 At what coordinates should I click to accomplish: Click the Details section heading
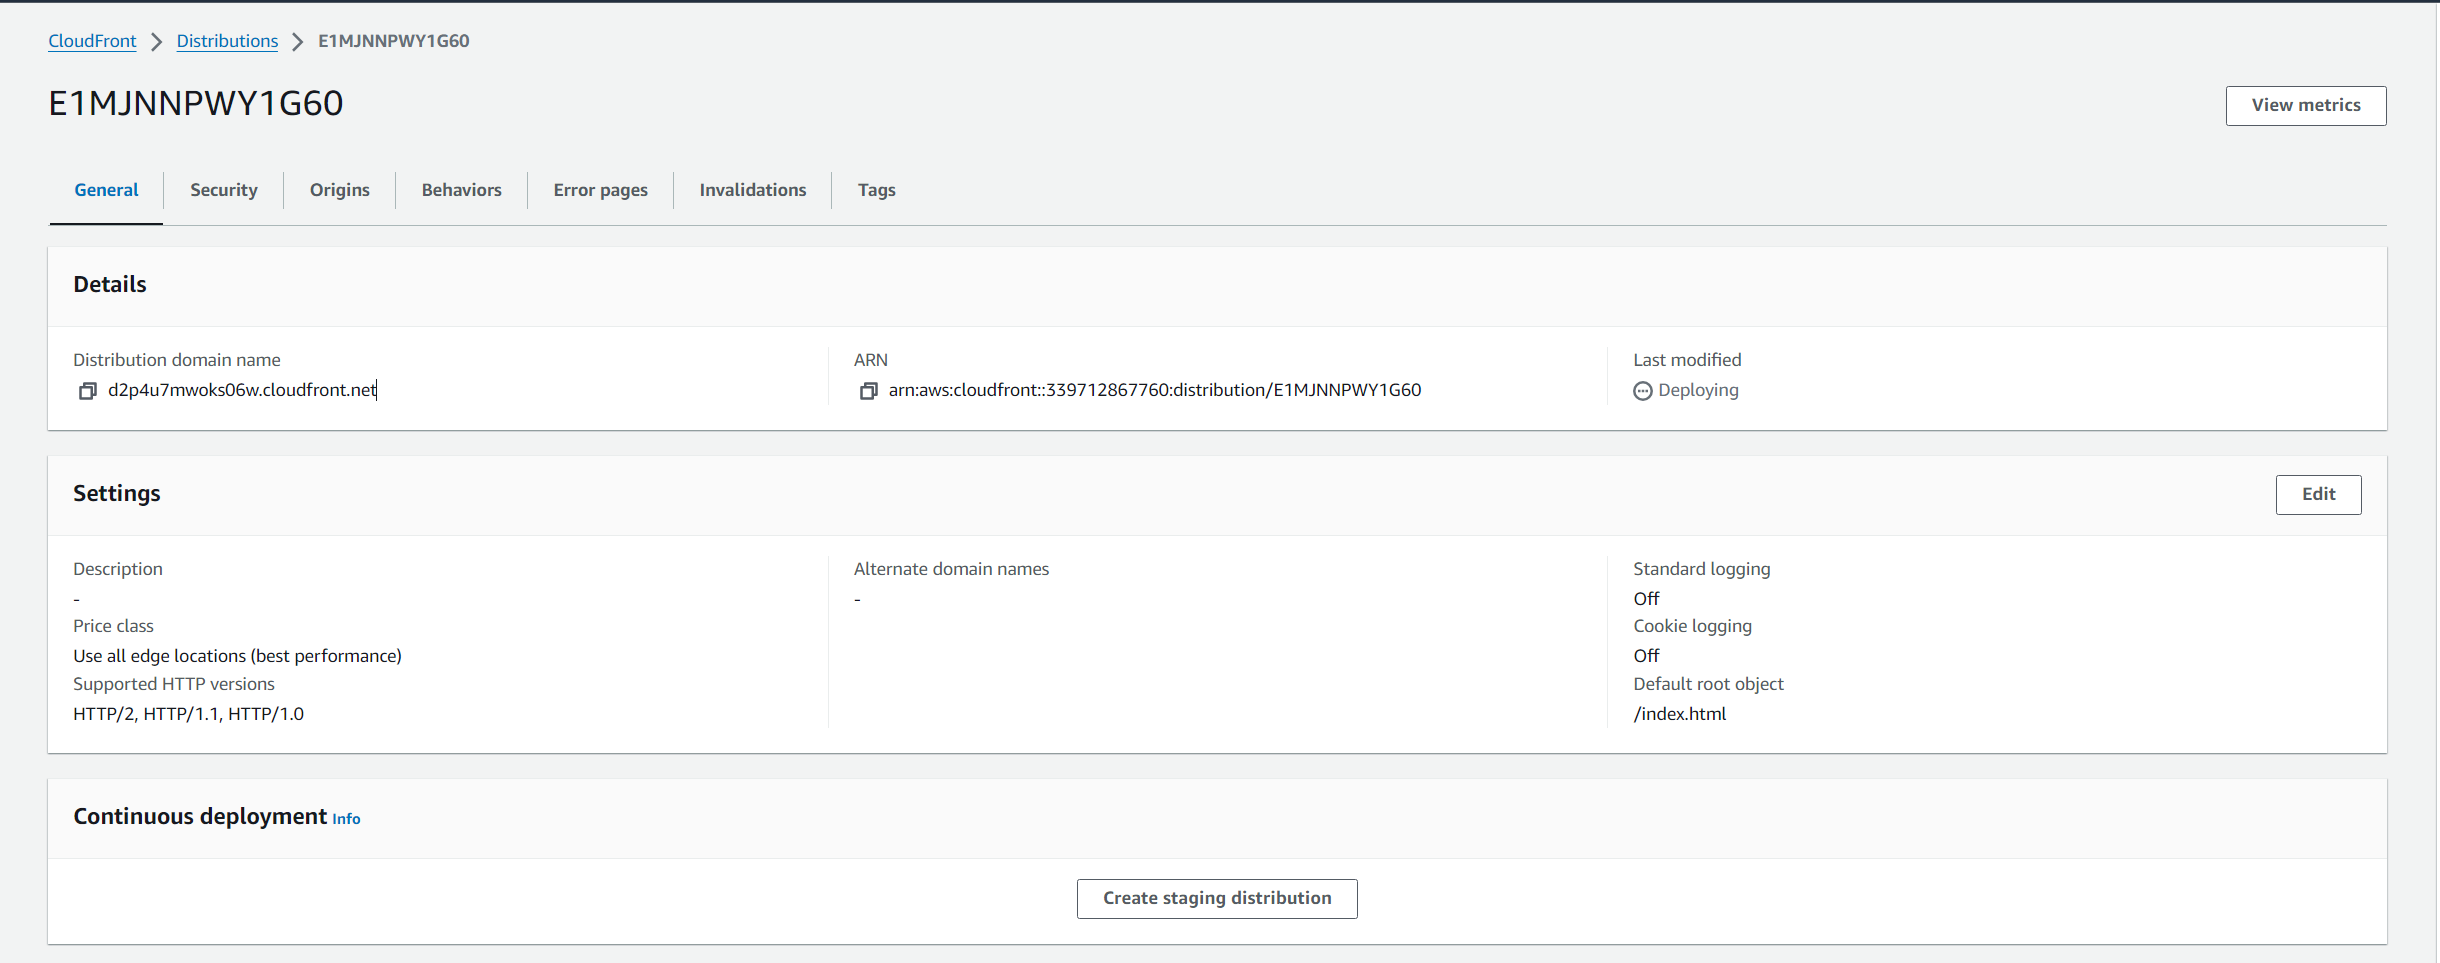110,285
